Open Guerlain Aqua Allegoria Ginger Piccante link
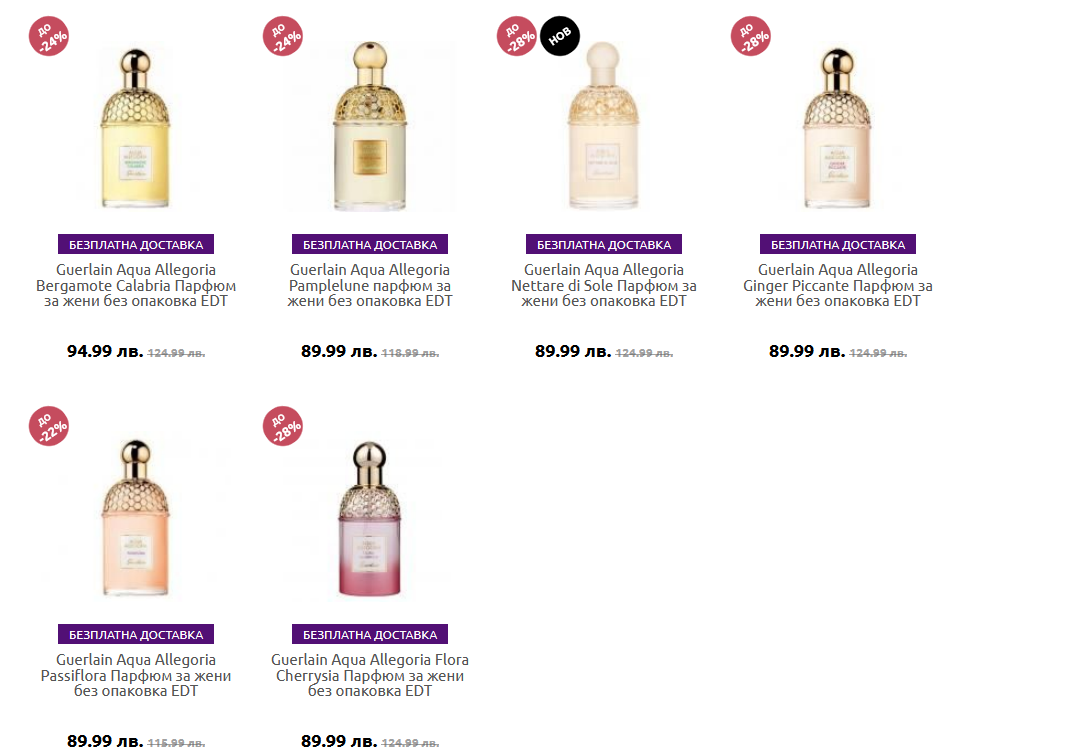 coord(838,285)
